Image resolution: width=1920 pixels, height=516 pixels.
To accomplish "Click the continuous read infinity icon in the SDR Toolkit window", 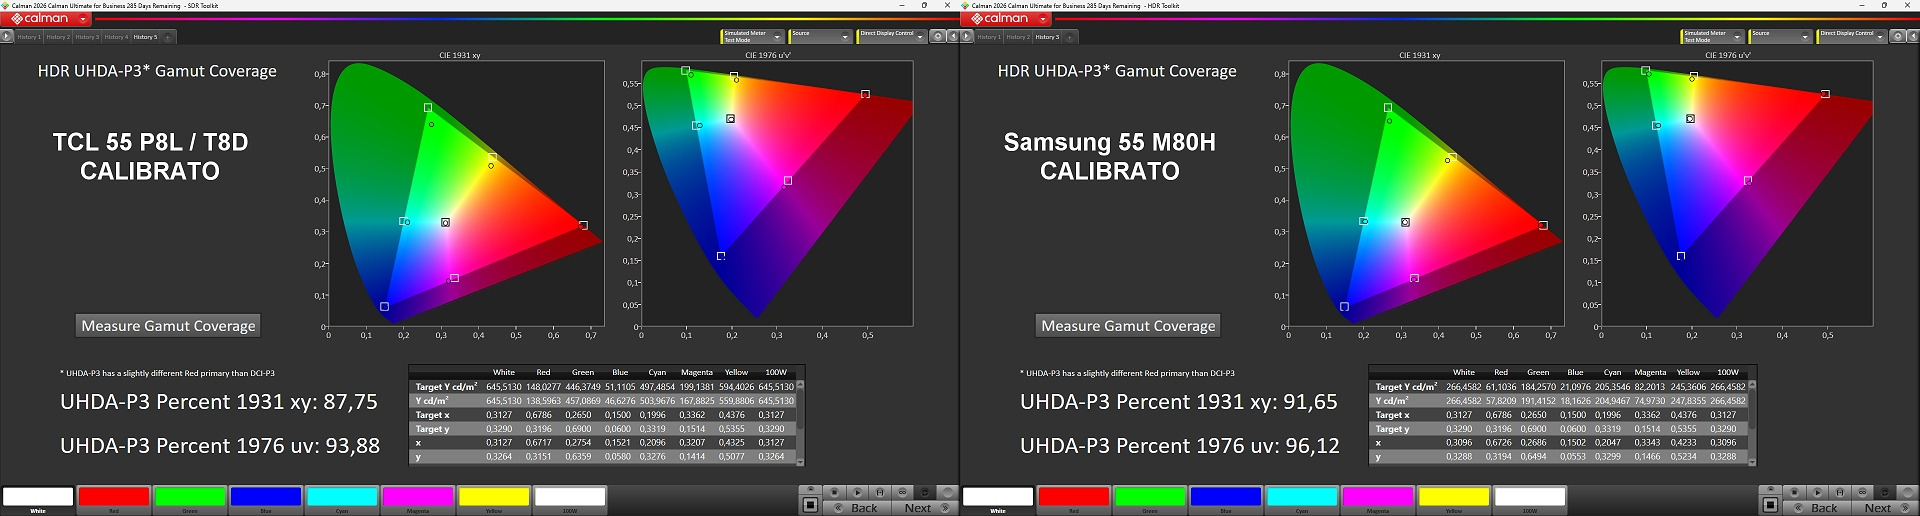I will coord(902,492).
